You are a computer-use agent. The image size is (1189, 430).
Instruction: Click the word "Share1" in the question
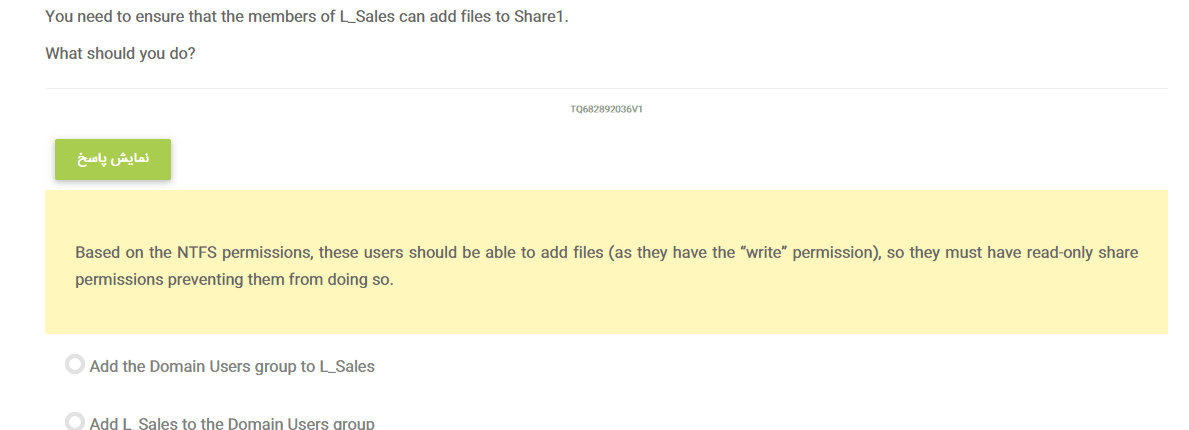[540, 17]
